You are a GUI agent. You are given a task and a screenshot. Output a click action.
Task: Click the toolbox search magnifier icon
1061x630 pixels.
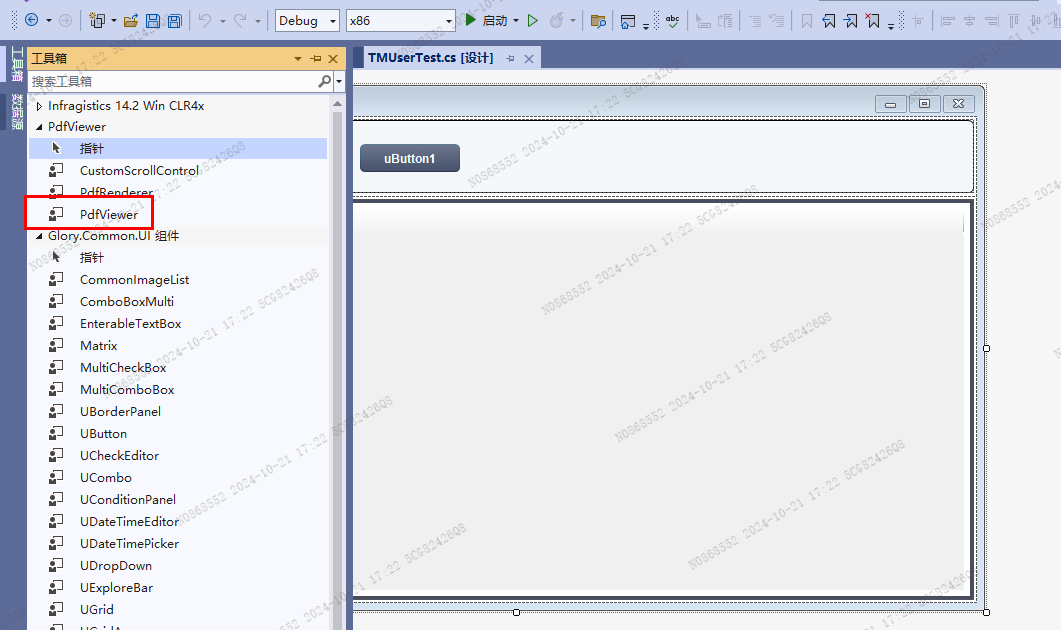(325, 81)
